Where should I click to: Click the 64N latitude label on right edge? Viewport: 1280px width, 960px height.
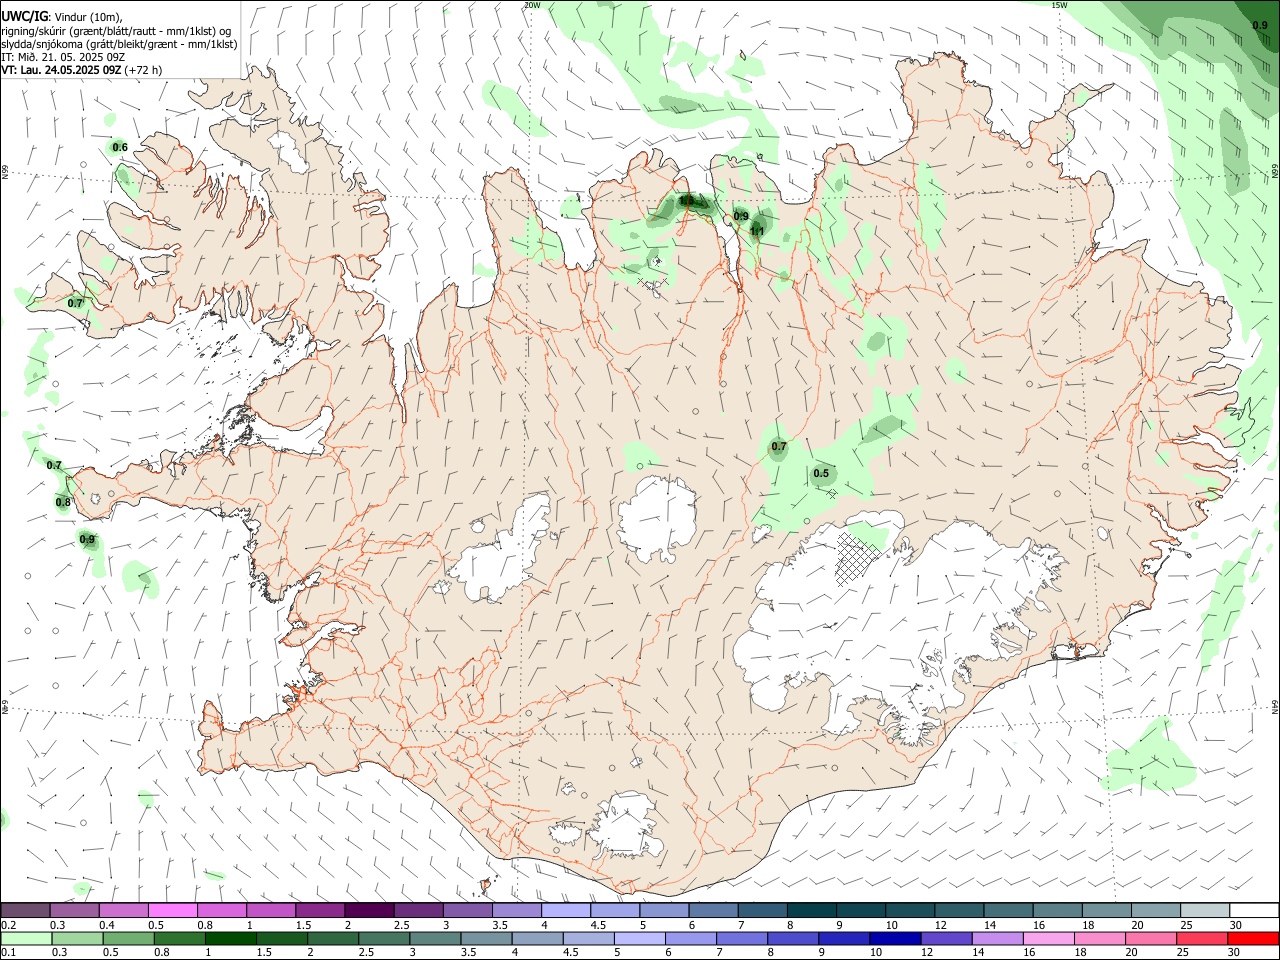pyautogui.click(x=1275, y=707)
